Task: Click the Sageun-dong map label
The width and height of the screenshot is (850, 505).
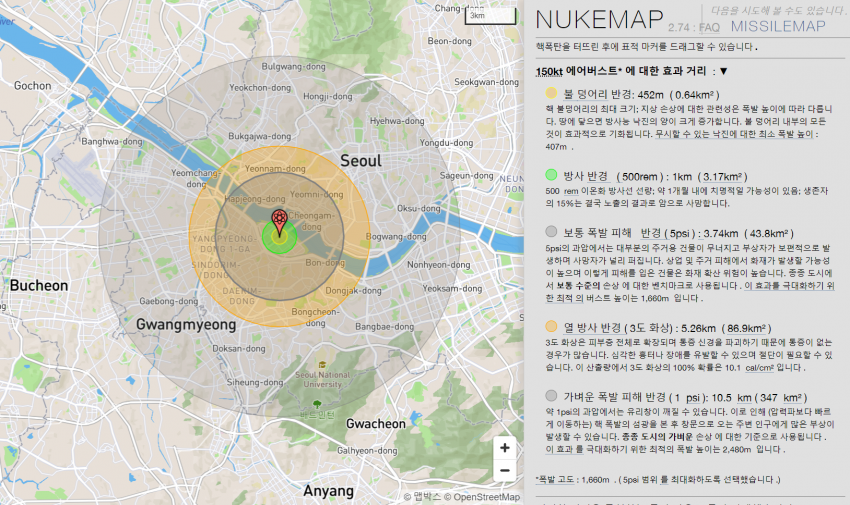Action: (467, 176)
